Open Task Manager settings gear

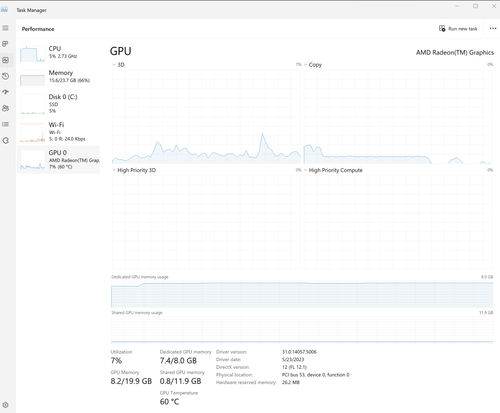(5, 405)
